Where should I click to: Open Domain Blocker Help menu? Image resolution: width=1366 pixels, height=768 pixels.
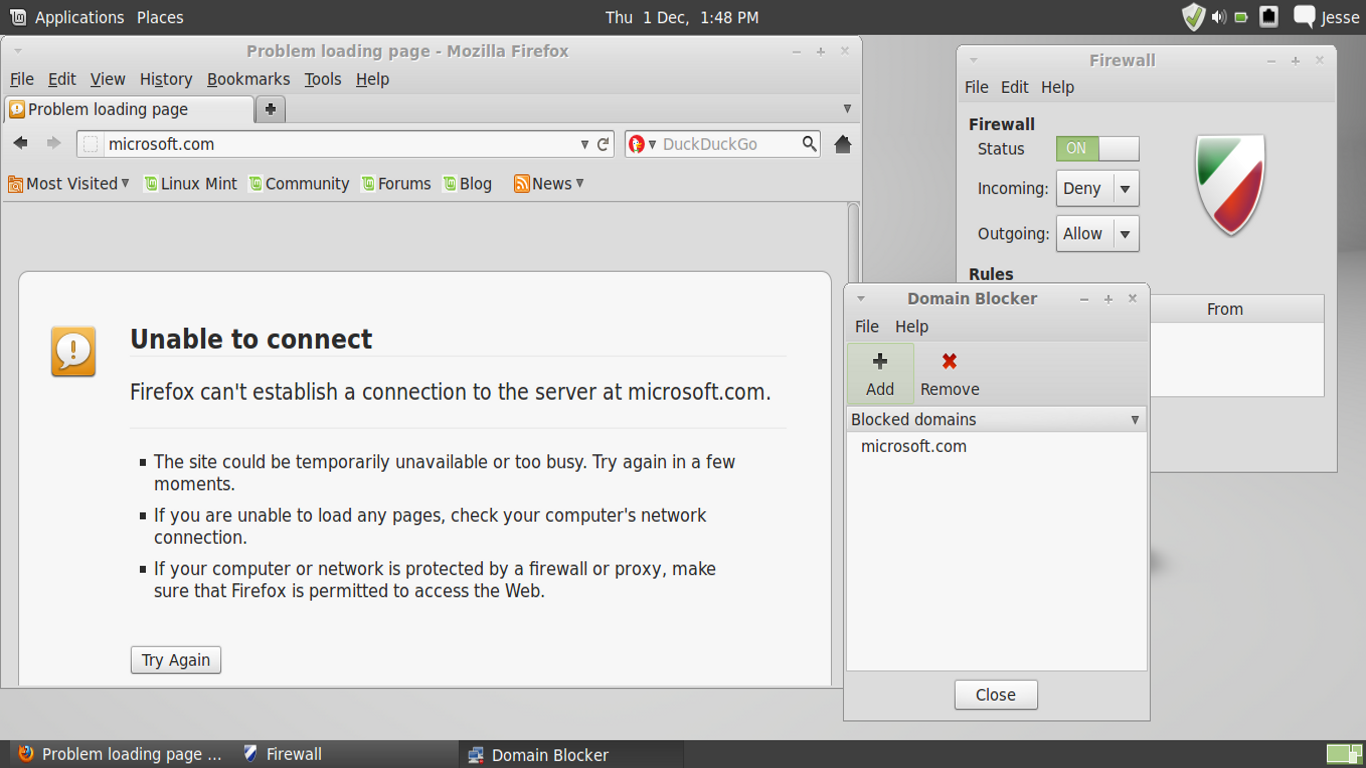point(911,326)
